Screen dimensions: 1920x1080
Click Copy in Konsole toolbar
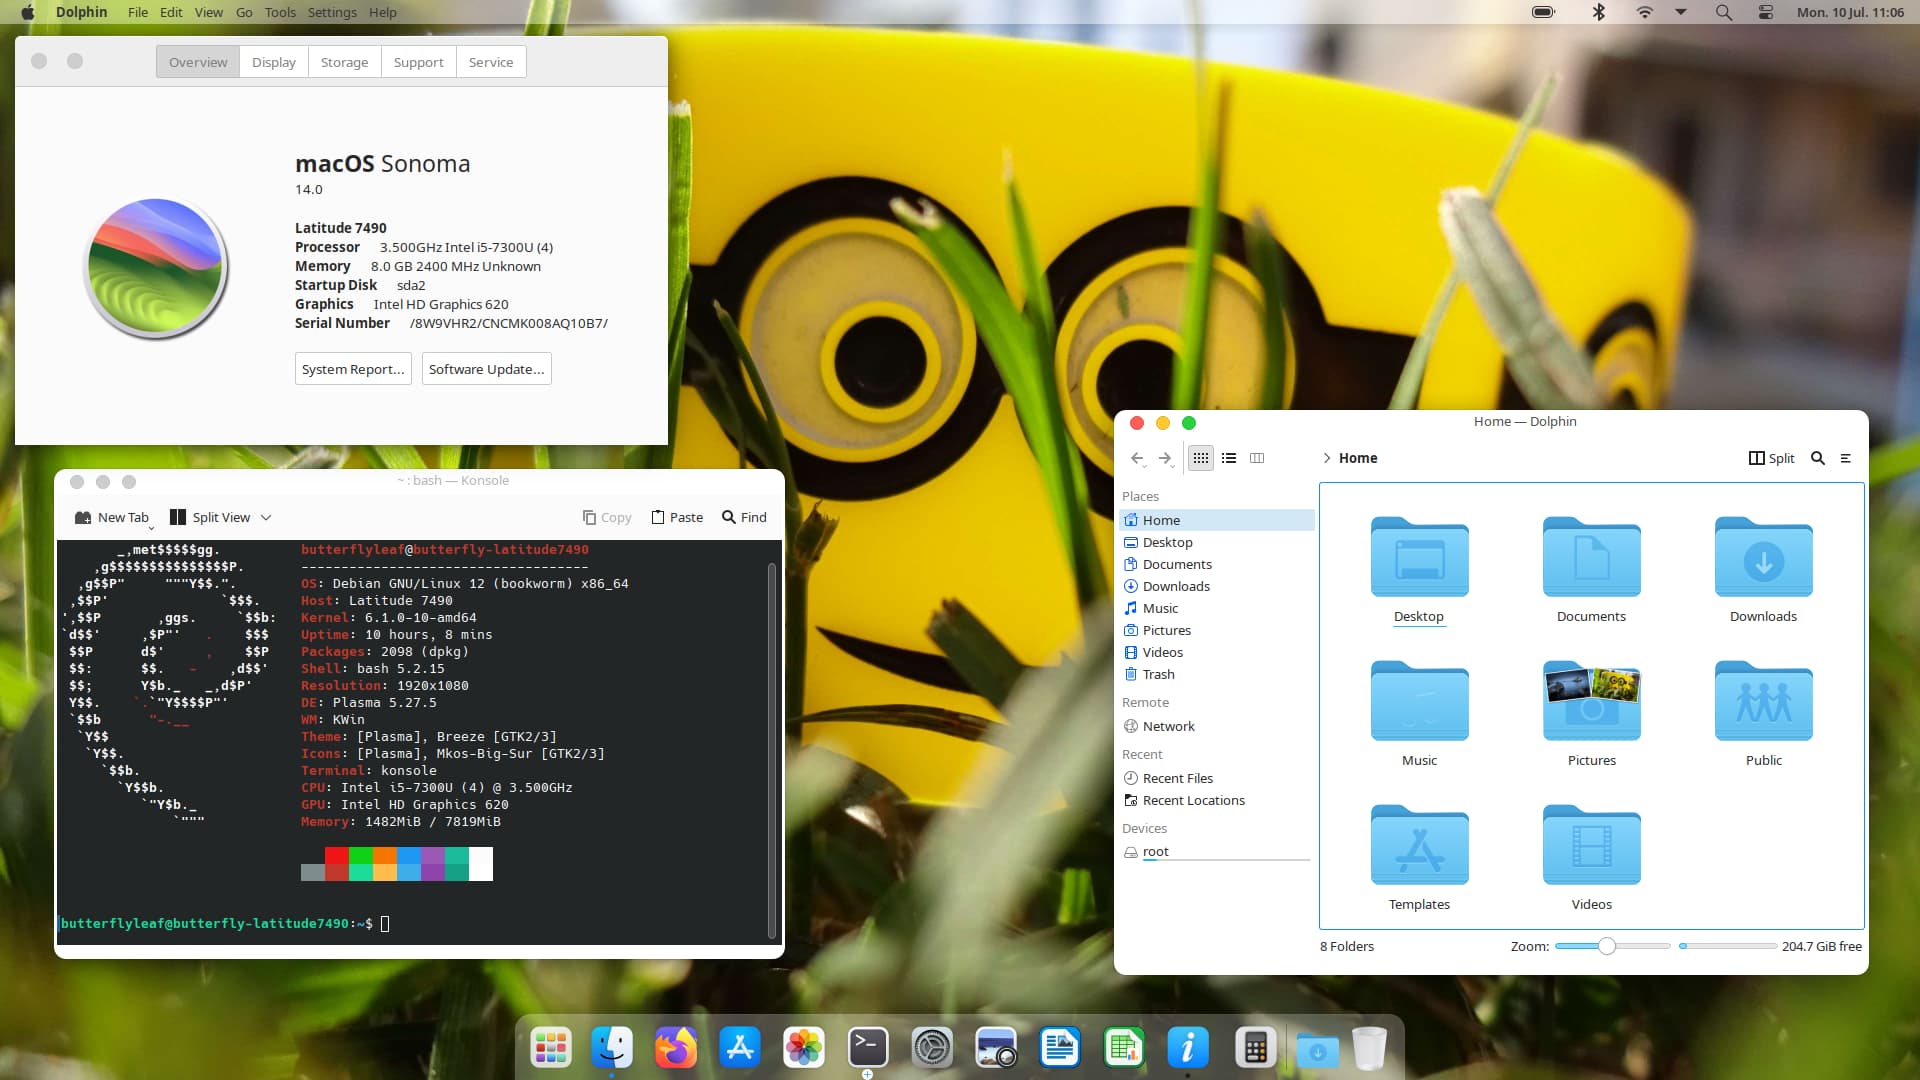pyautogui.click(x=607, y=517)
